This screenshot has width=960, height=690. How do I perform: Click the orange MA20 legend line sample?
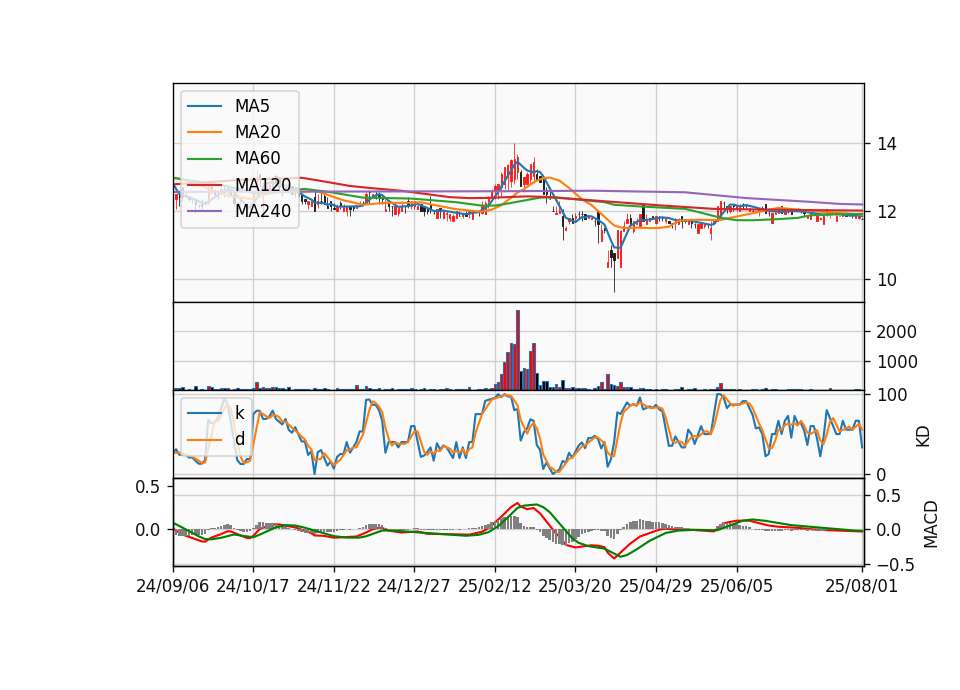click(x=204, y=132)
